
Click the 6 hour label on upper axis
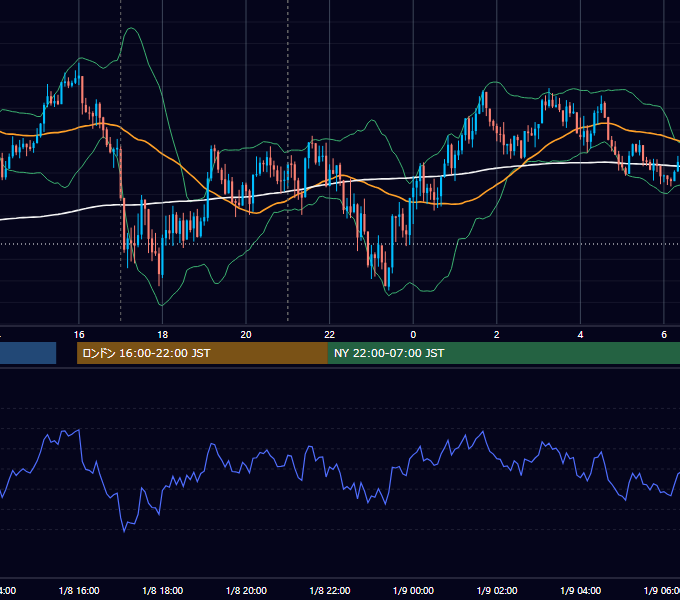664,335
